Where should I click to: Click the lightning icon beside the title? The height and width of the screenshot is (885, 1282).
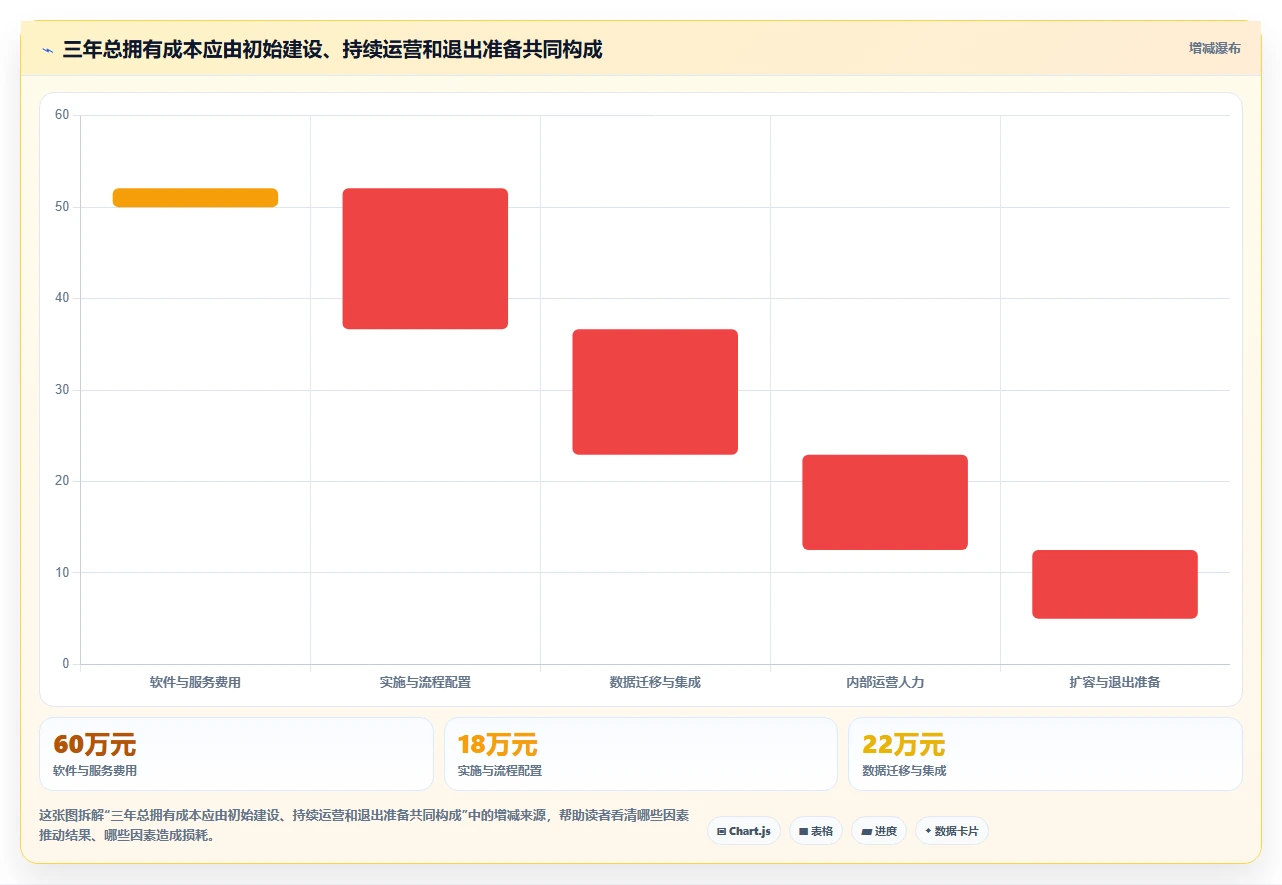tap(47, 49)
